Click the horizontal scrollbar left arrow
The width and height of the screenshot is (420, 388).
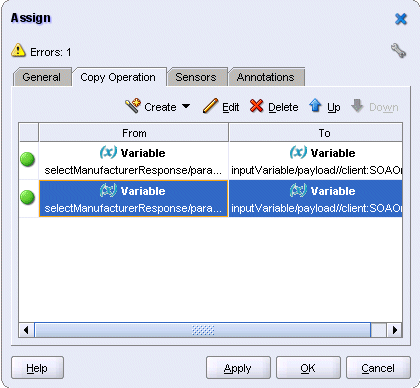[x=26, y=330]
